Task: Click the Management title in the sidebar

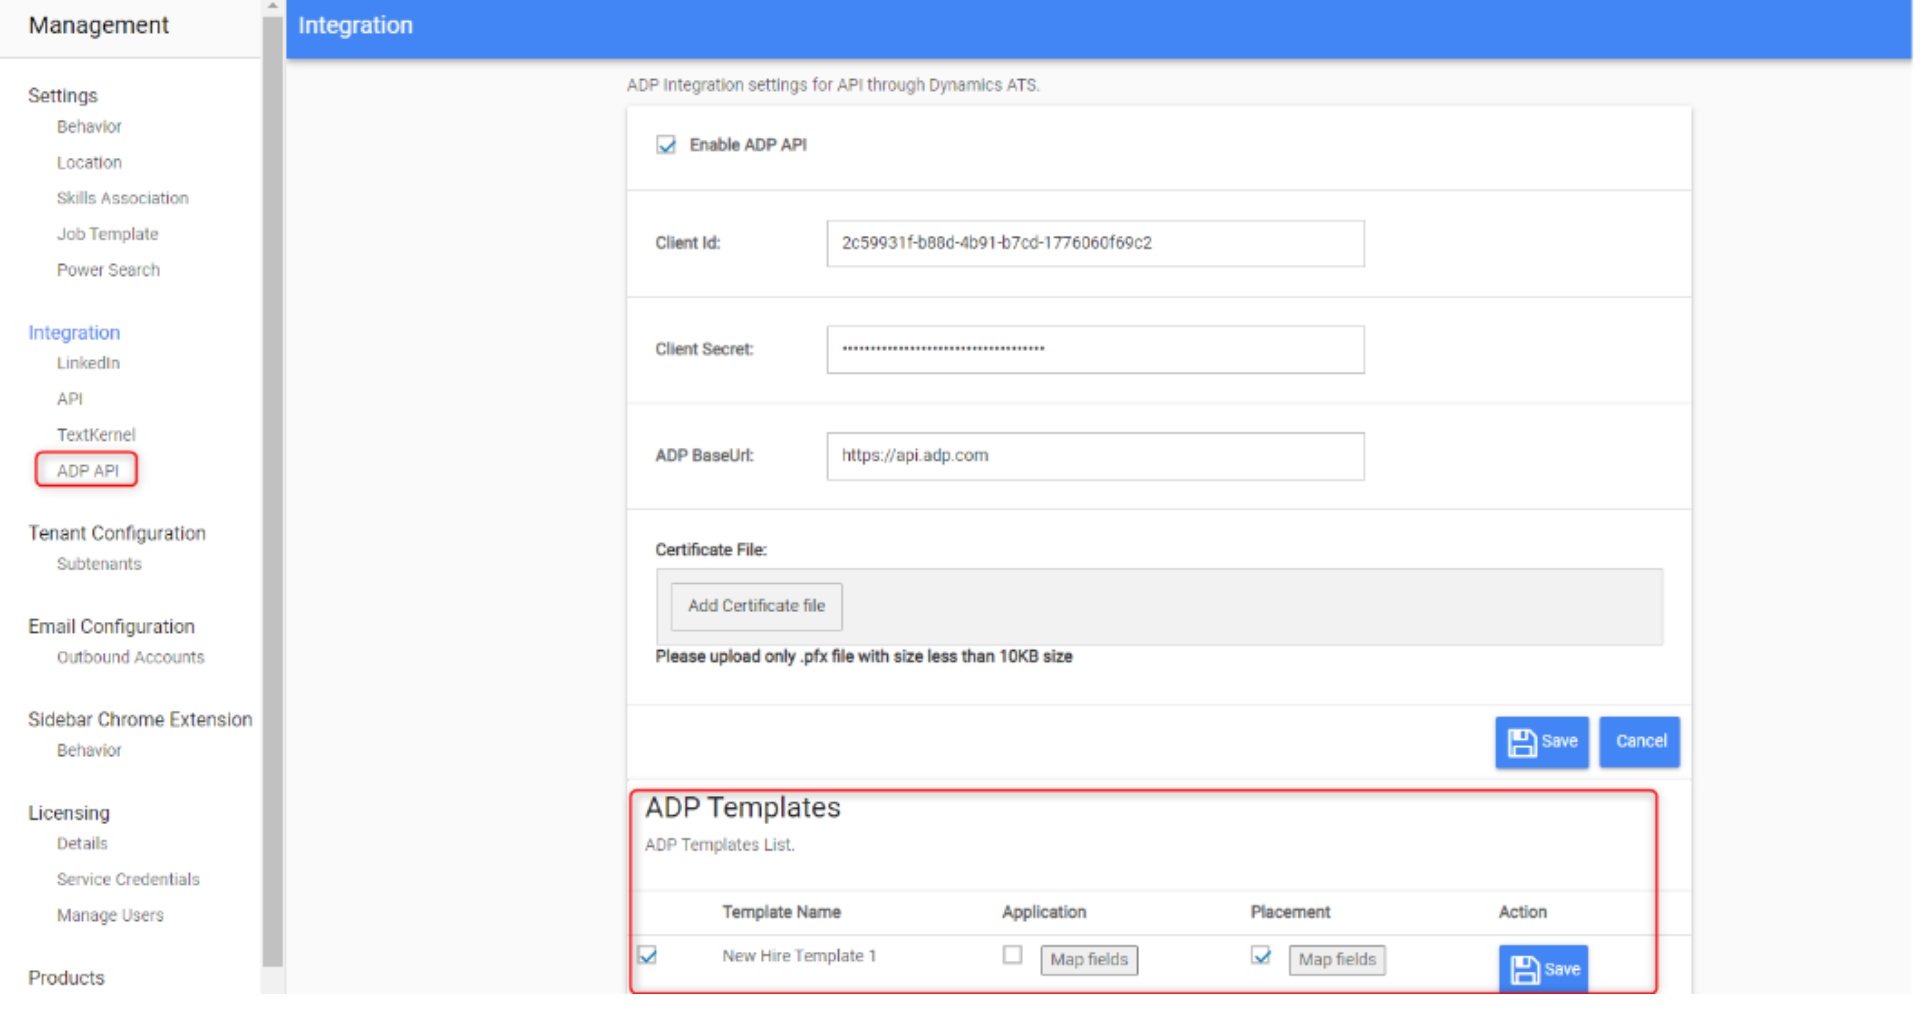Action: click(98, 25)
